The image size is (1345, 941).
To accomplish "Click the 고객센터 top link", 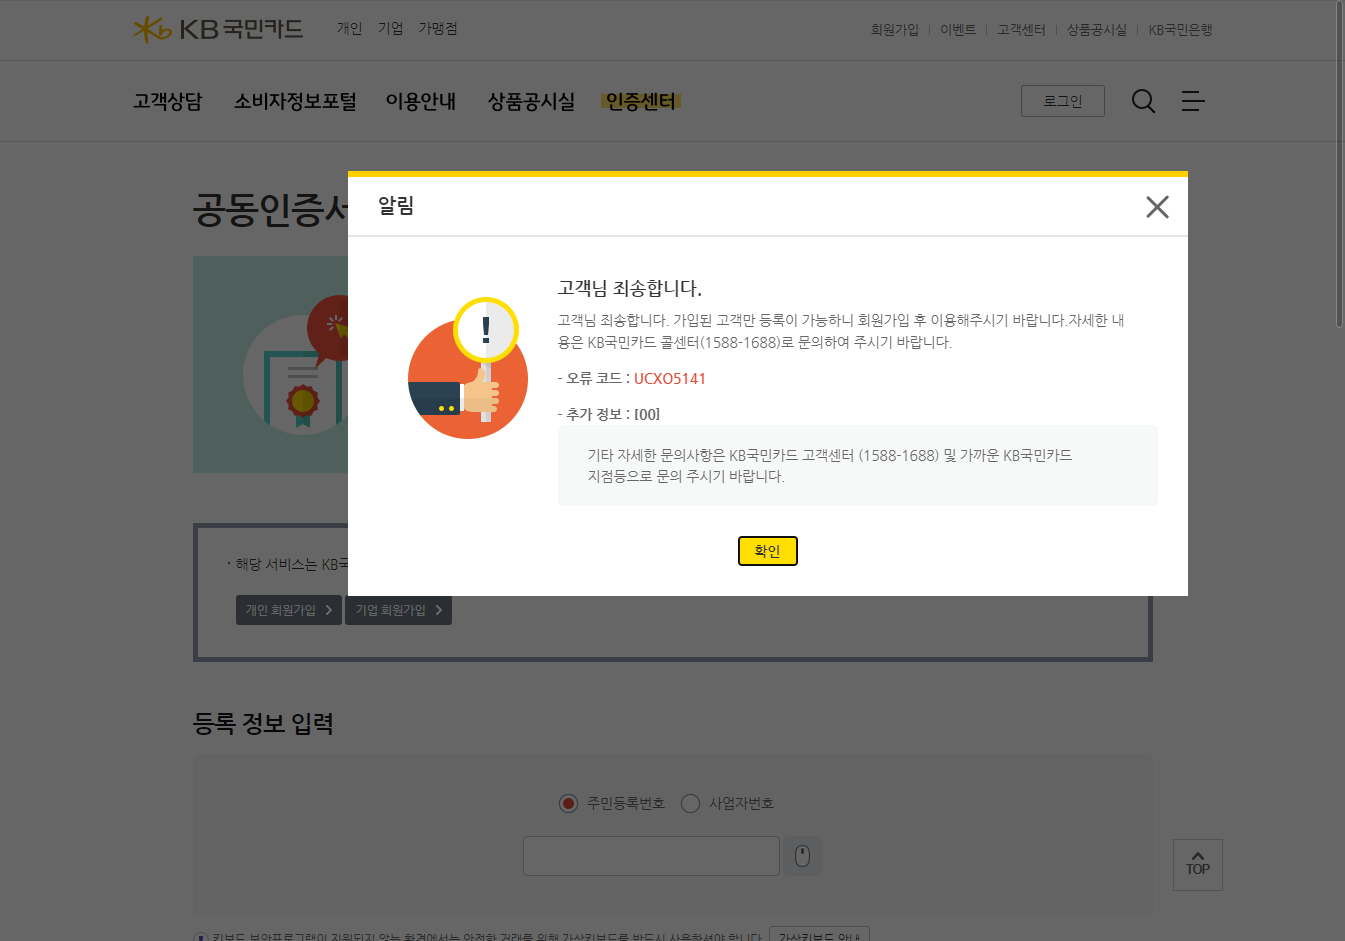I will coord(1021,30).
